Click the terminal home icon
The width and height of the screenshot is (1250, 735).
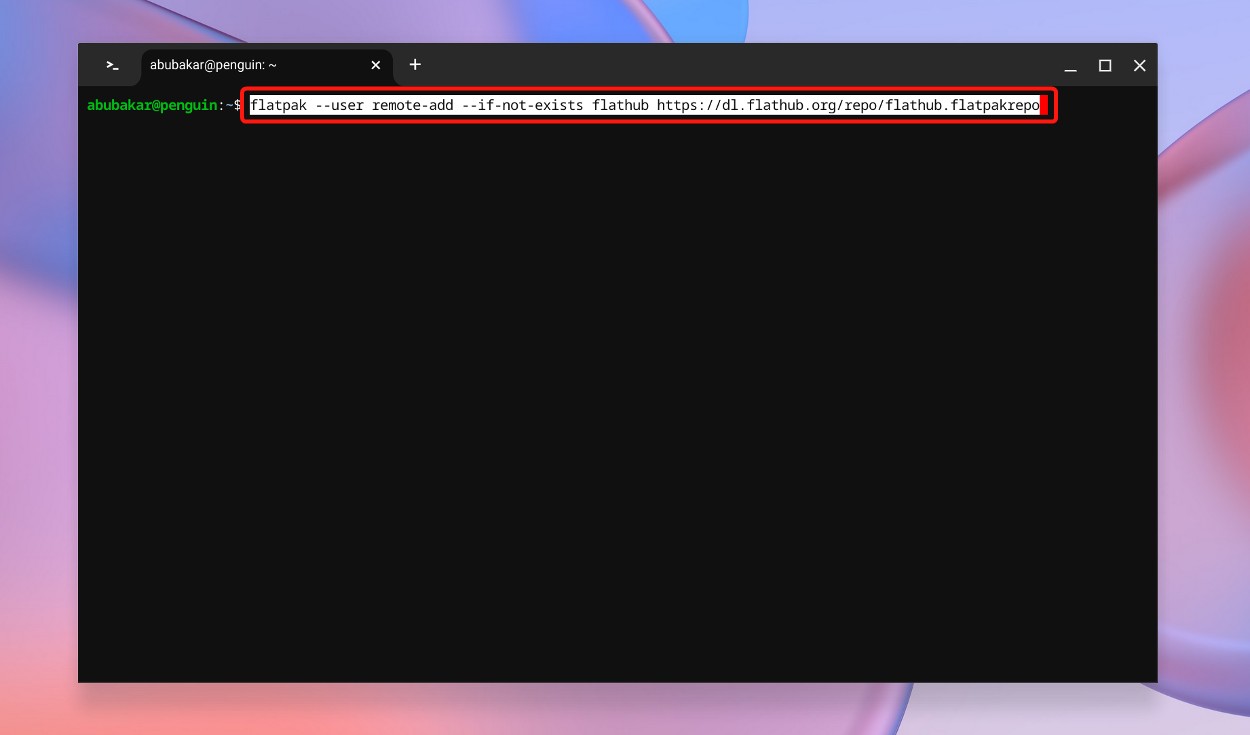[x=112, y=65]
